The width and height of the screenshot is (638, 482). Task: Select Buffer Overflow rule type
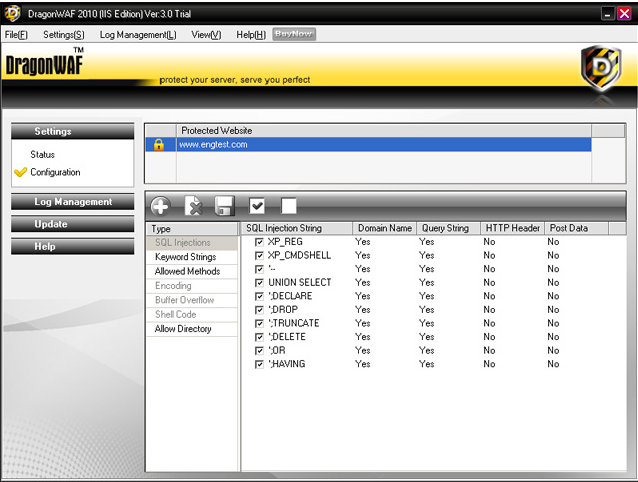192,300
